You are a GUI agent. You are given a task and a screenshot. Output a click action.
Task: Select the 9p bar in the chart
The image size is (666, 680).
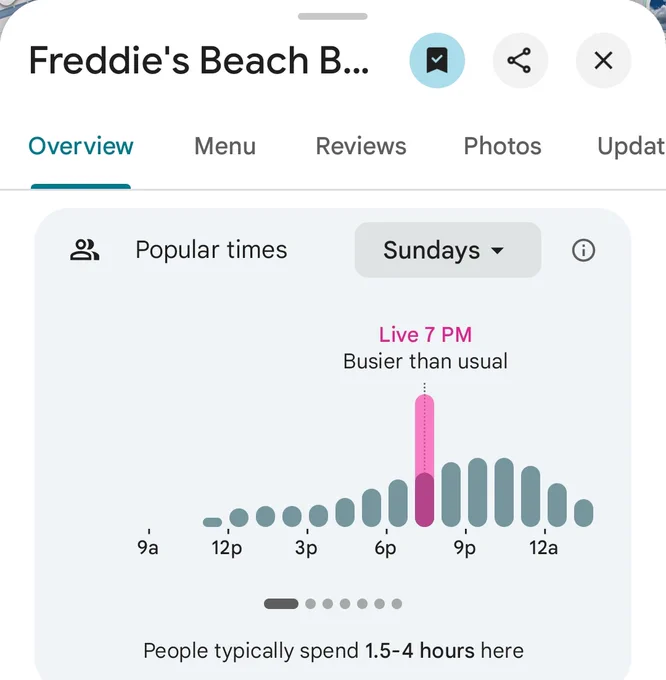(477, 492)
